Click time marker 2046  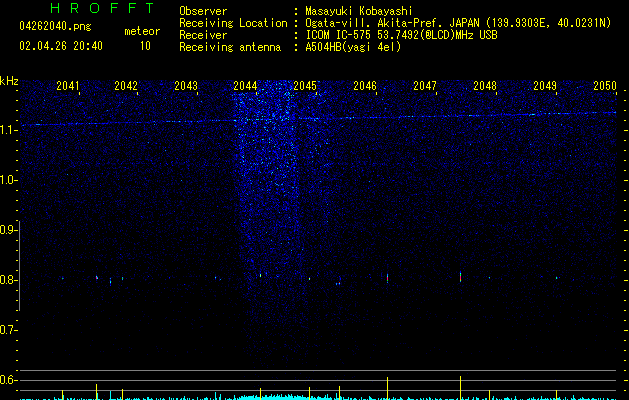click(365, 85)
